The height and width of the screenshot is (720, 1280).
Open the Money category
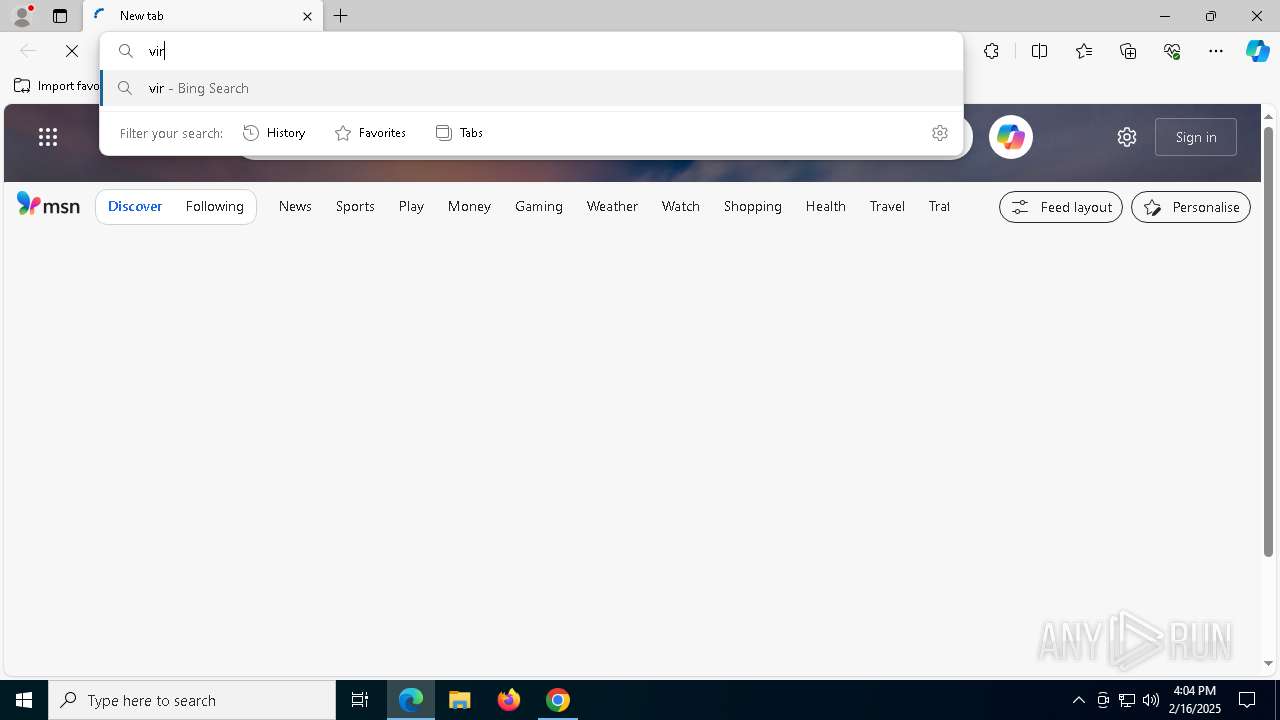point(469,206)
